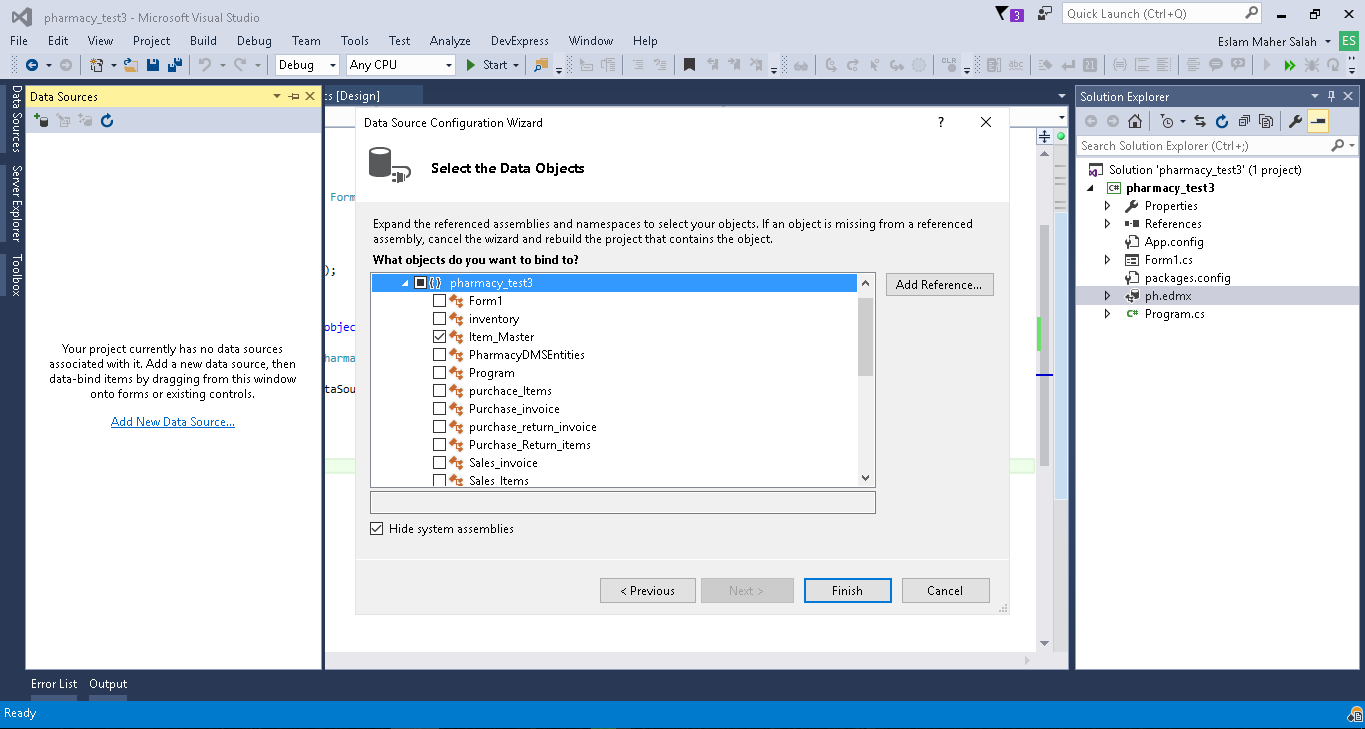Expand the Form1.cs node

coord(1107,260)
